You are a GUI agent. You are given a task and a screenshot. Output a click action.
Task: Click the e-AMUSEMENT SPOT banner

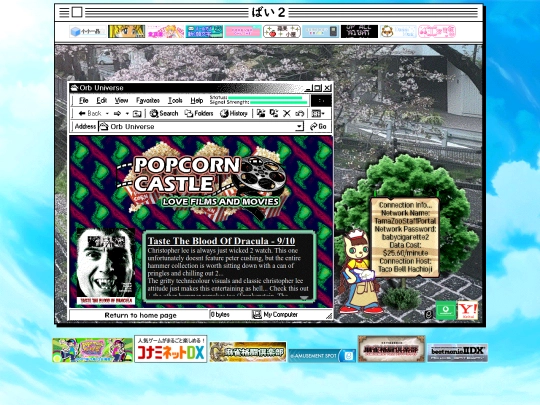coord(322,355)
